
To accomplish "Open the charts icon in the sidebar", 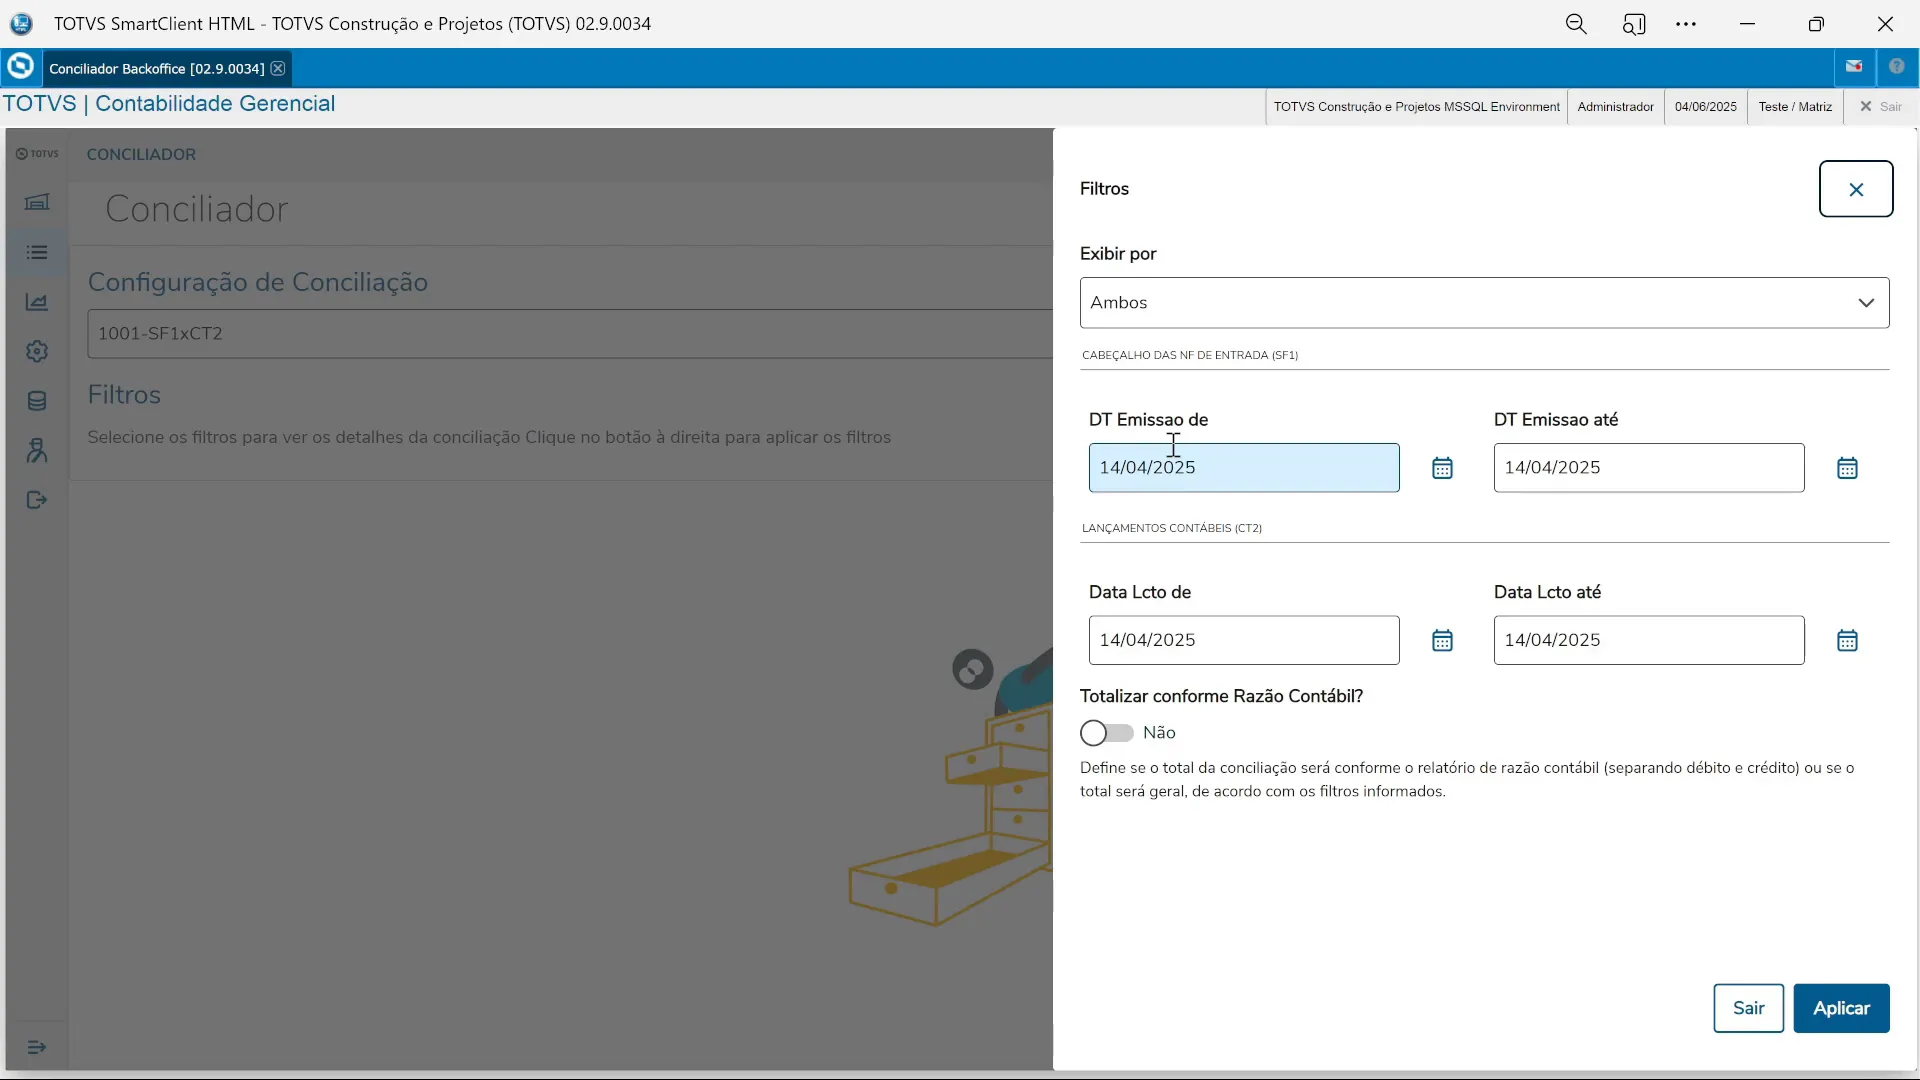I will coord(37,301).
